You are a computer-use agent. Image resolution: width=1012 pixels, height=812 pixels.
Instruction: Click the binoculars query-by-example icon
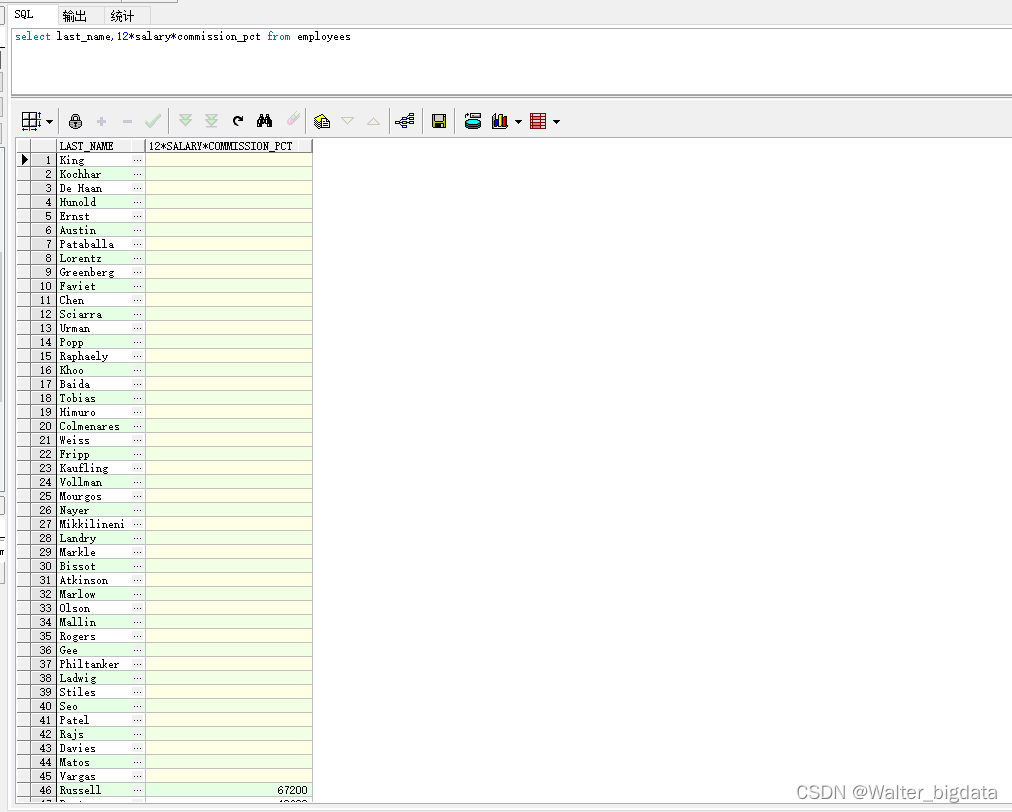coord(265,121)
